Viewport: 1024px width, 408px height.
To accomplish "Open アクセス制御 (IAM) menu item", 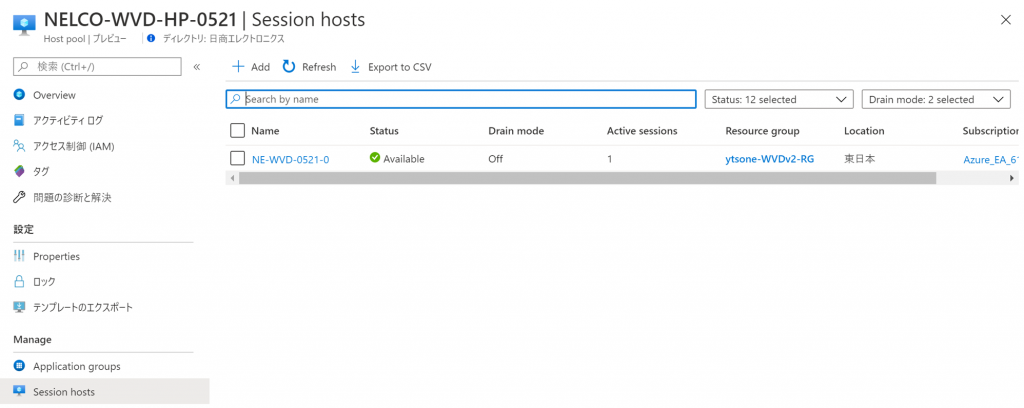I will tap(73, 146).
